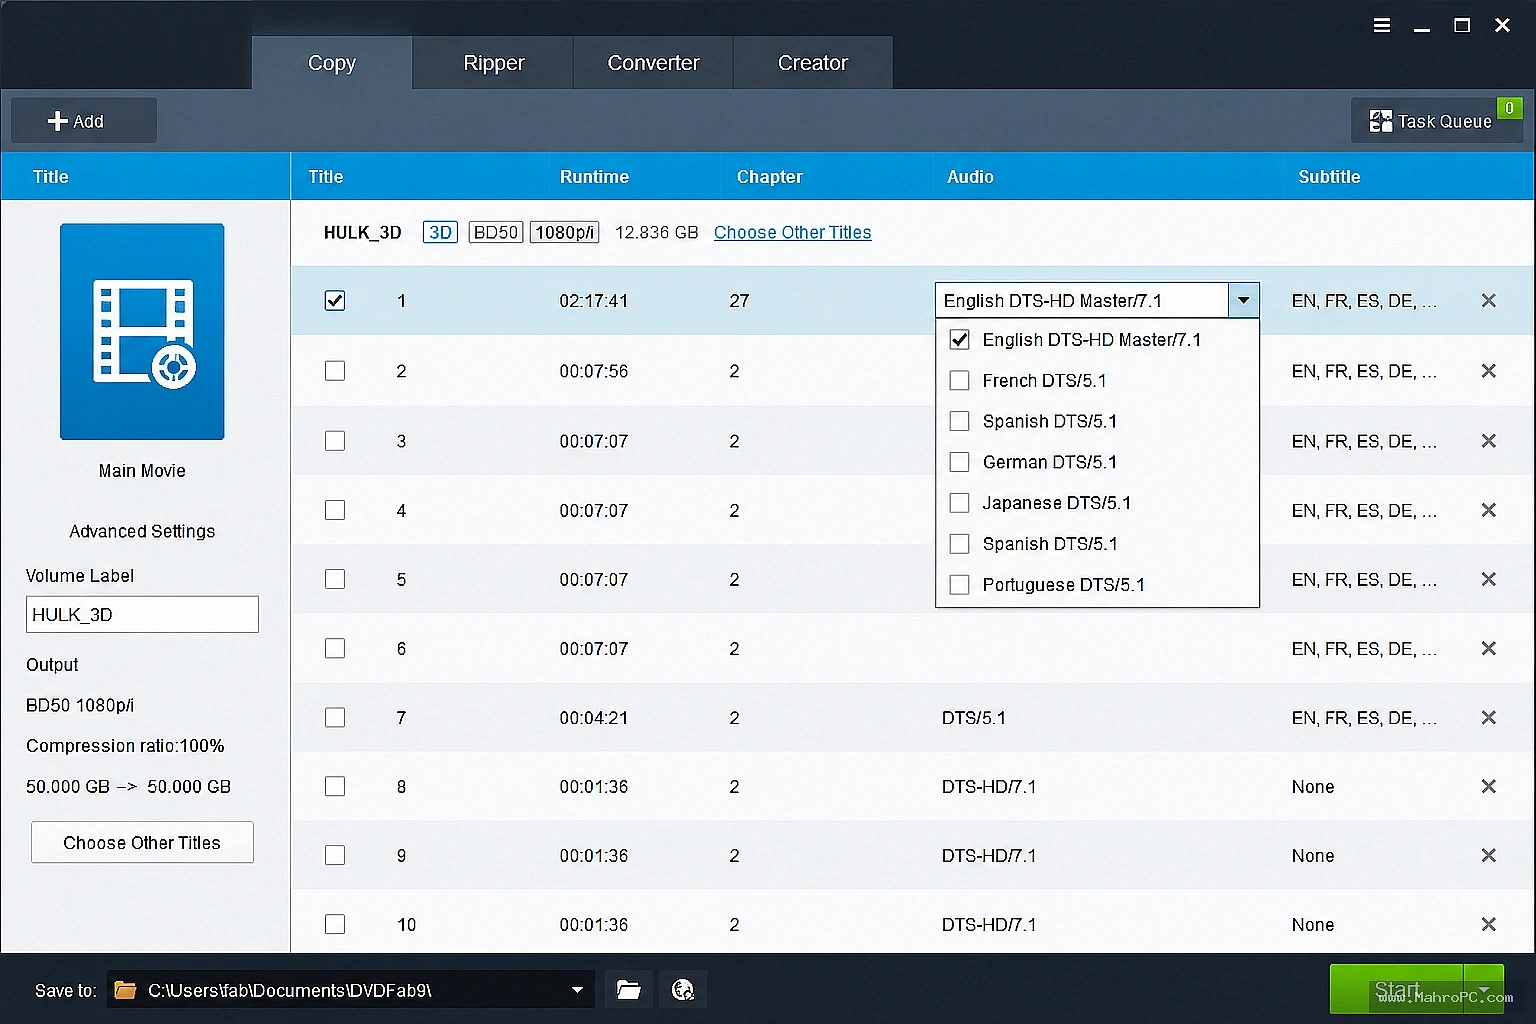Open subtitle list EN, FR, ES, DE for title 1

(1364, 300)
